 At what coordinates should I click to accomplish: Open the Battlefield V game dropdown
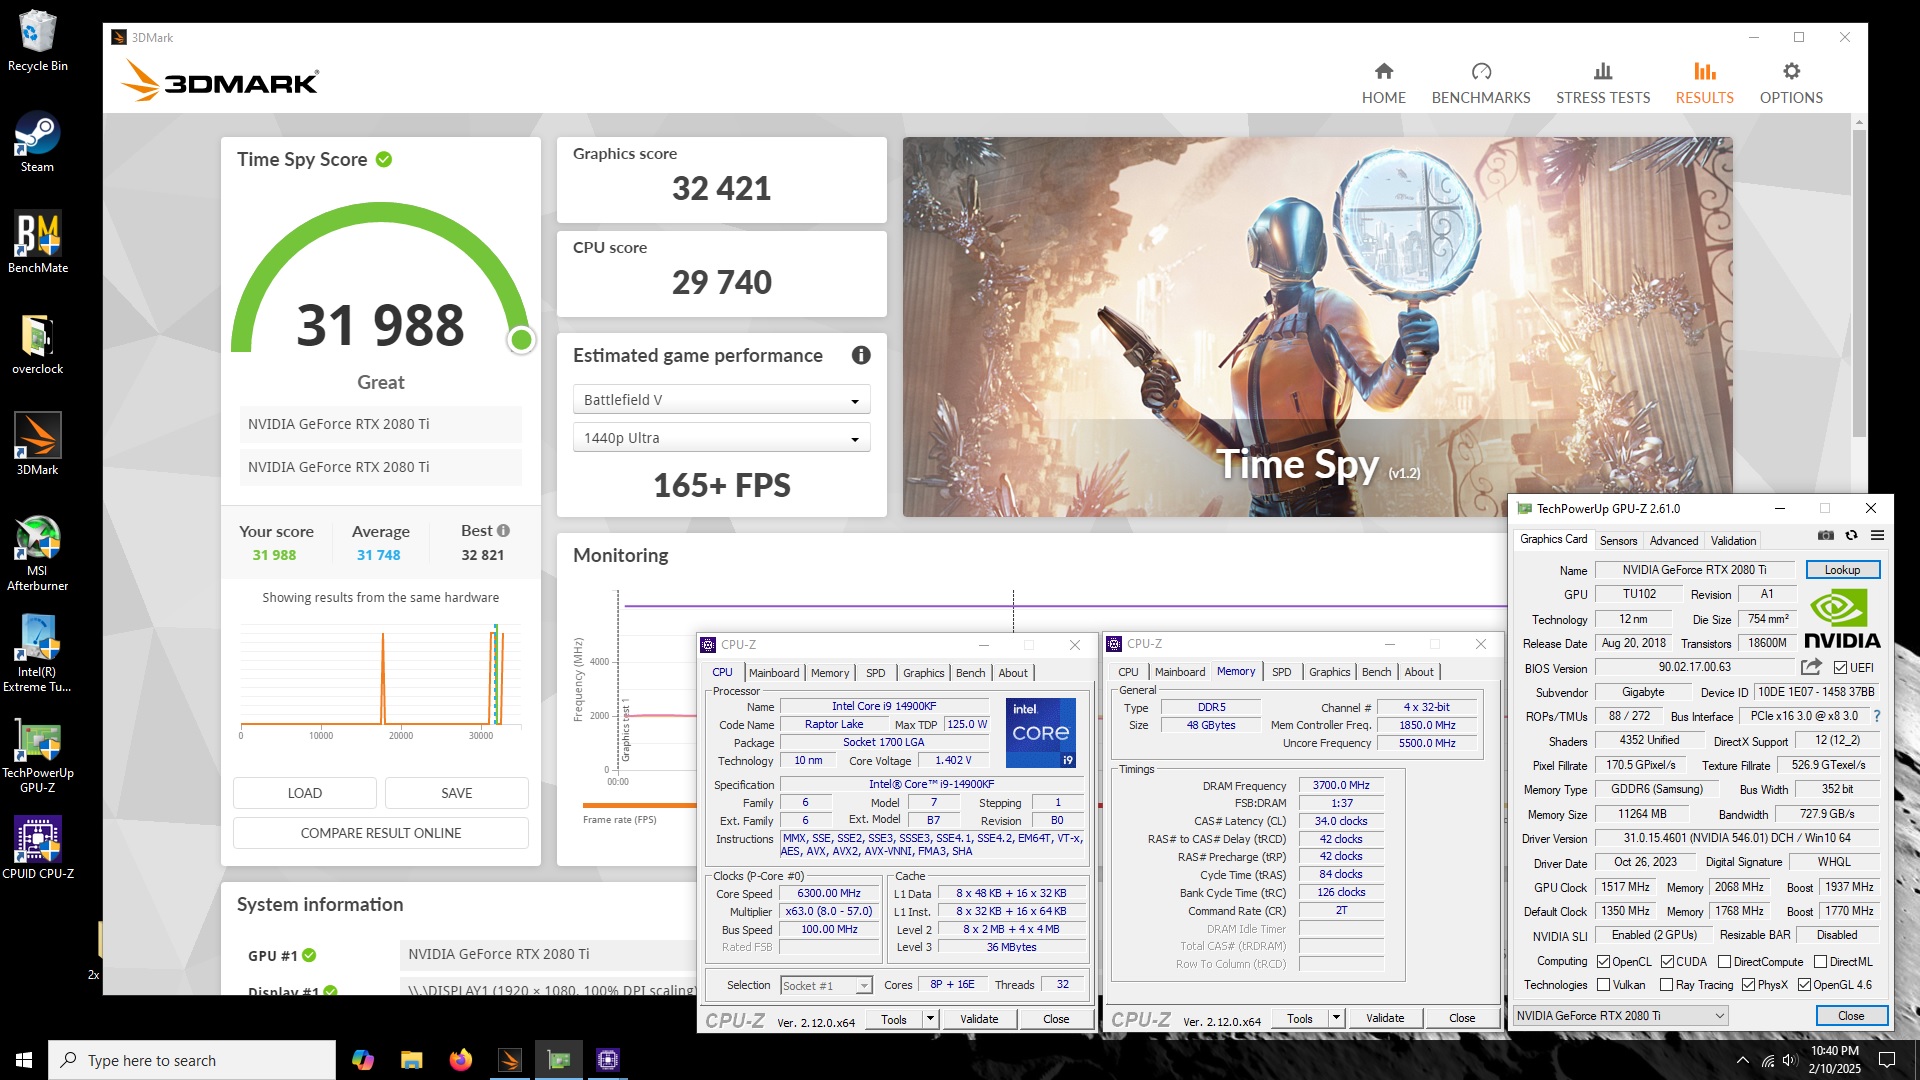721,400
